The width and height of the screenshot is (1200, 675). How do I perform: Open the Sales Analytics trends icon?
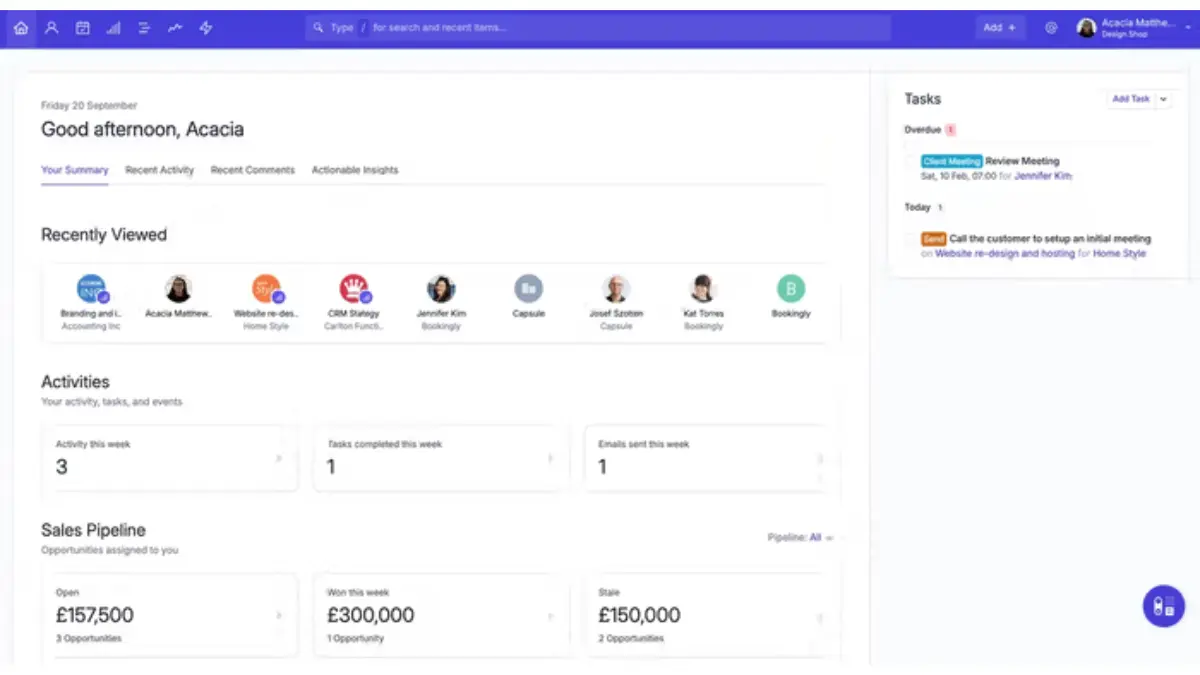[174, 27]
